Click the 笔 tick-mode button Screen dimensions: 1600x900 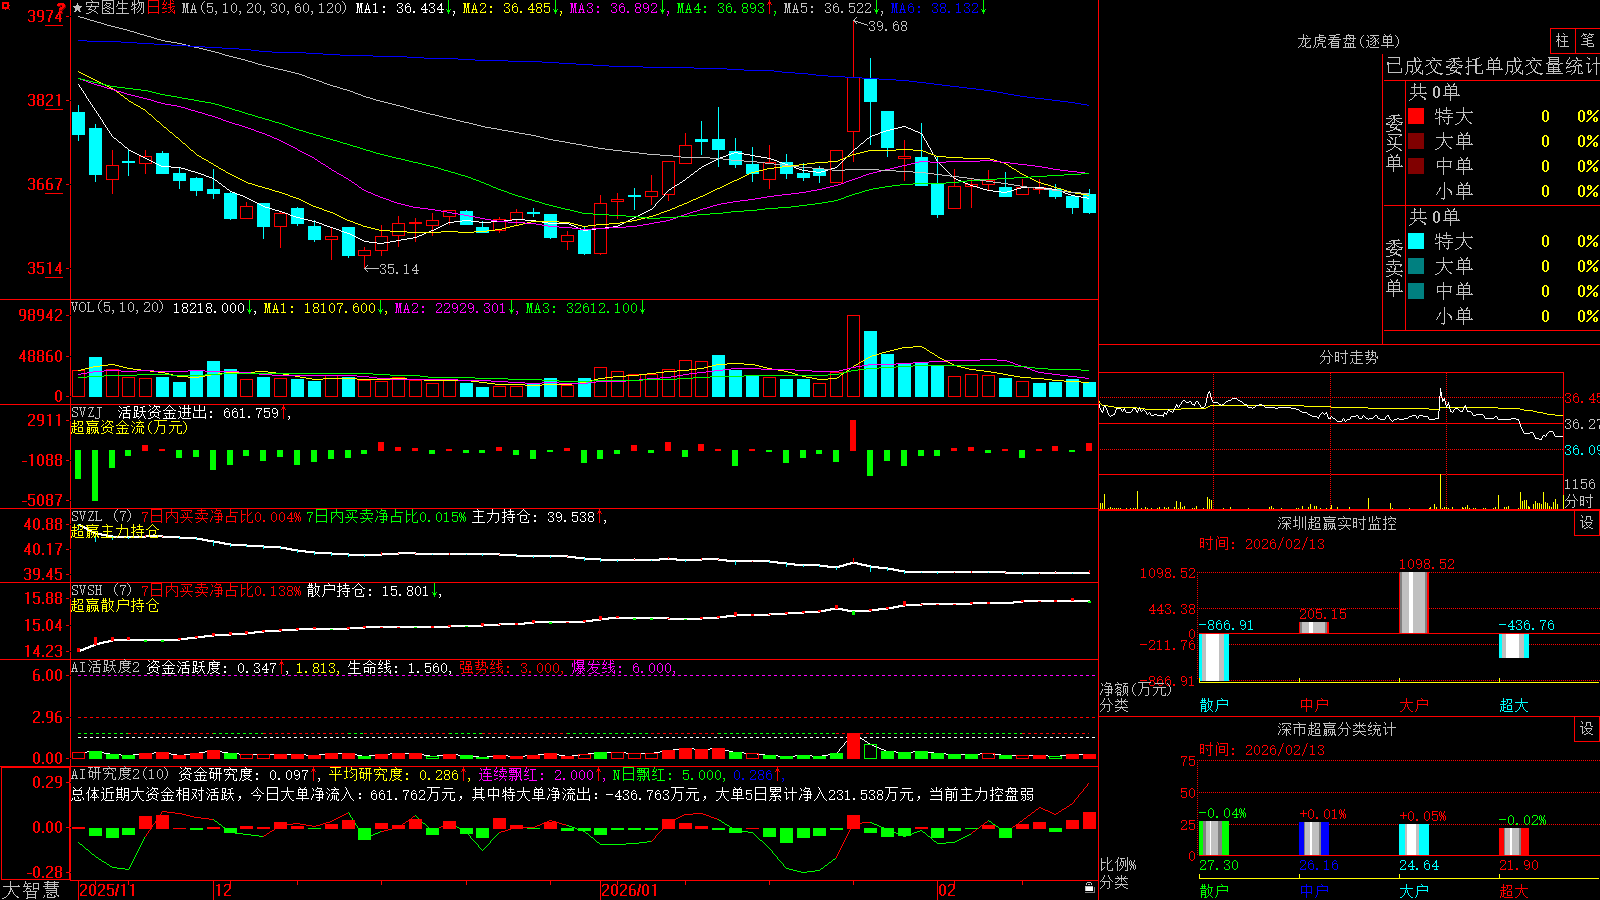tap(1587, 40)
